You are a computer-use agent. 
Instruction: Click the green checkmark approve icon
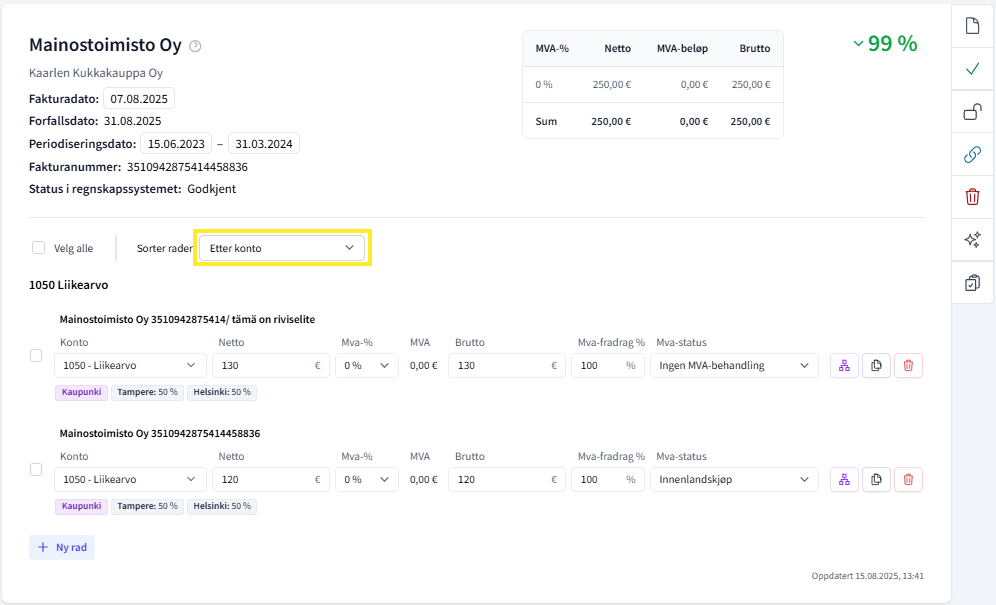click(971, 69)
